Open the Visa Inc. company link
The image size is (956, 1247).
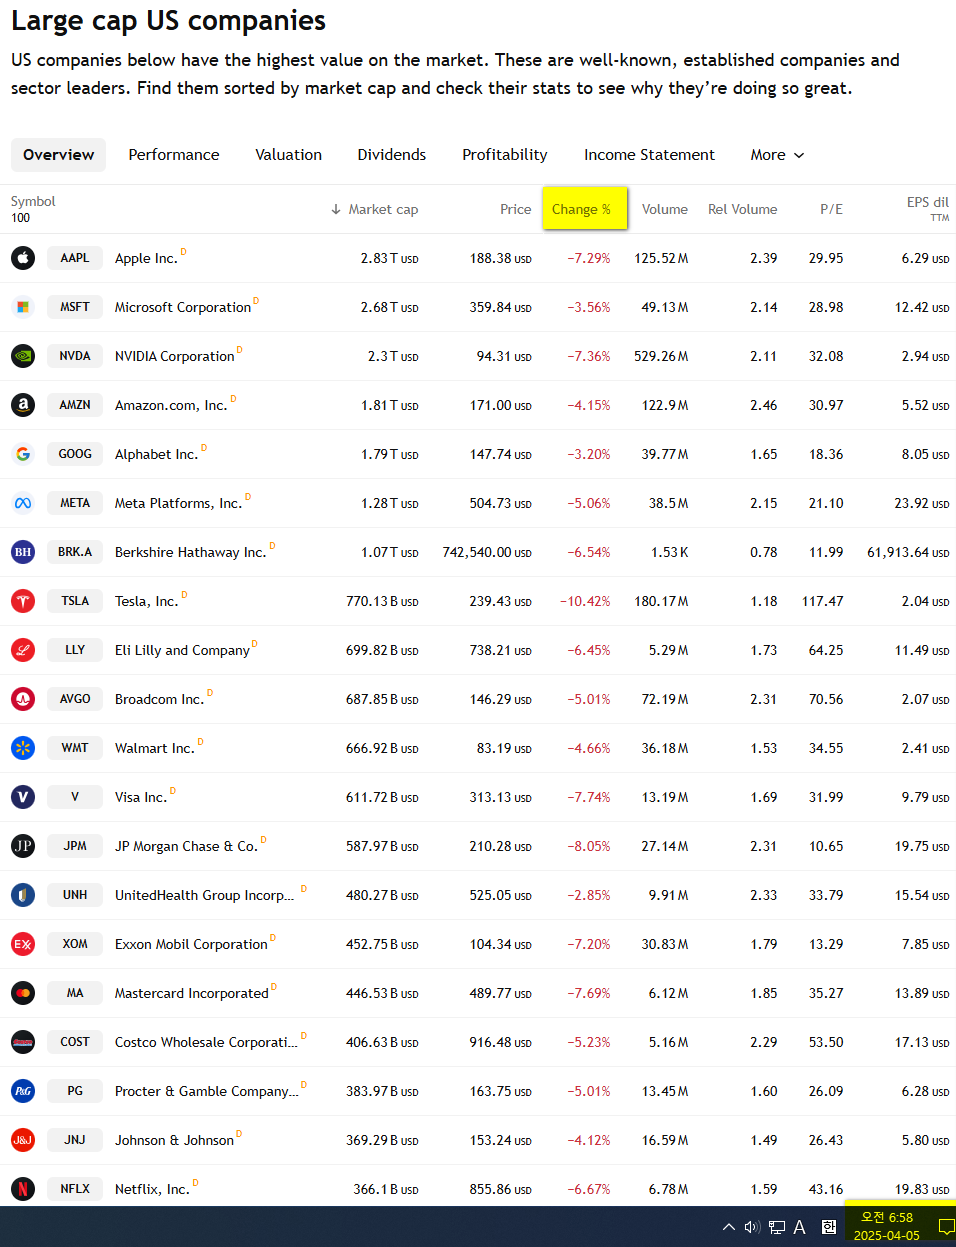pos(141,797)
